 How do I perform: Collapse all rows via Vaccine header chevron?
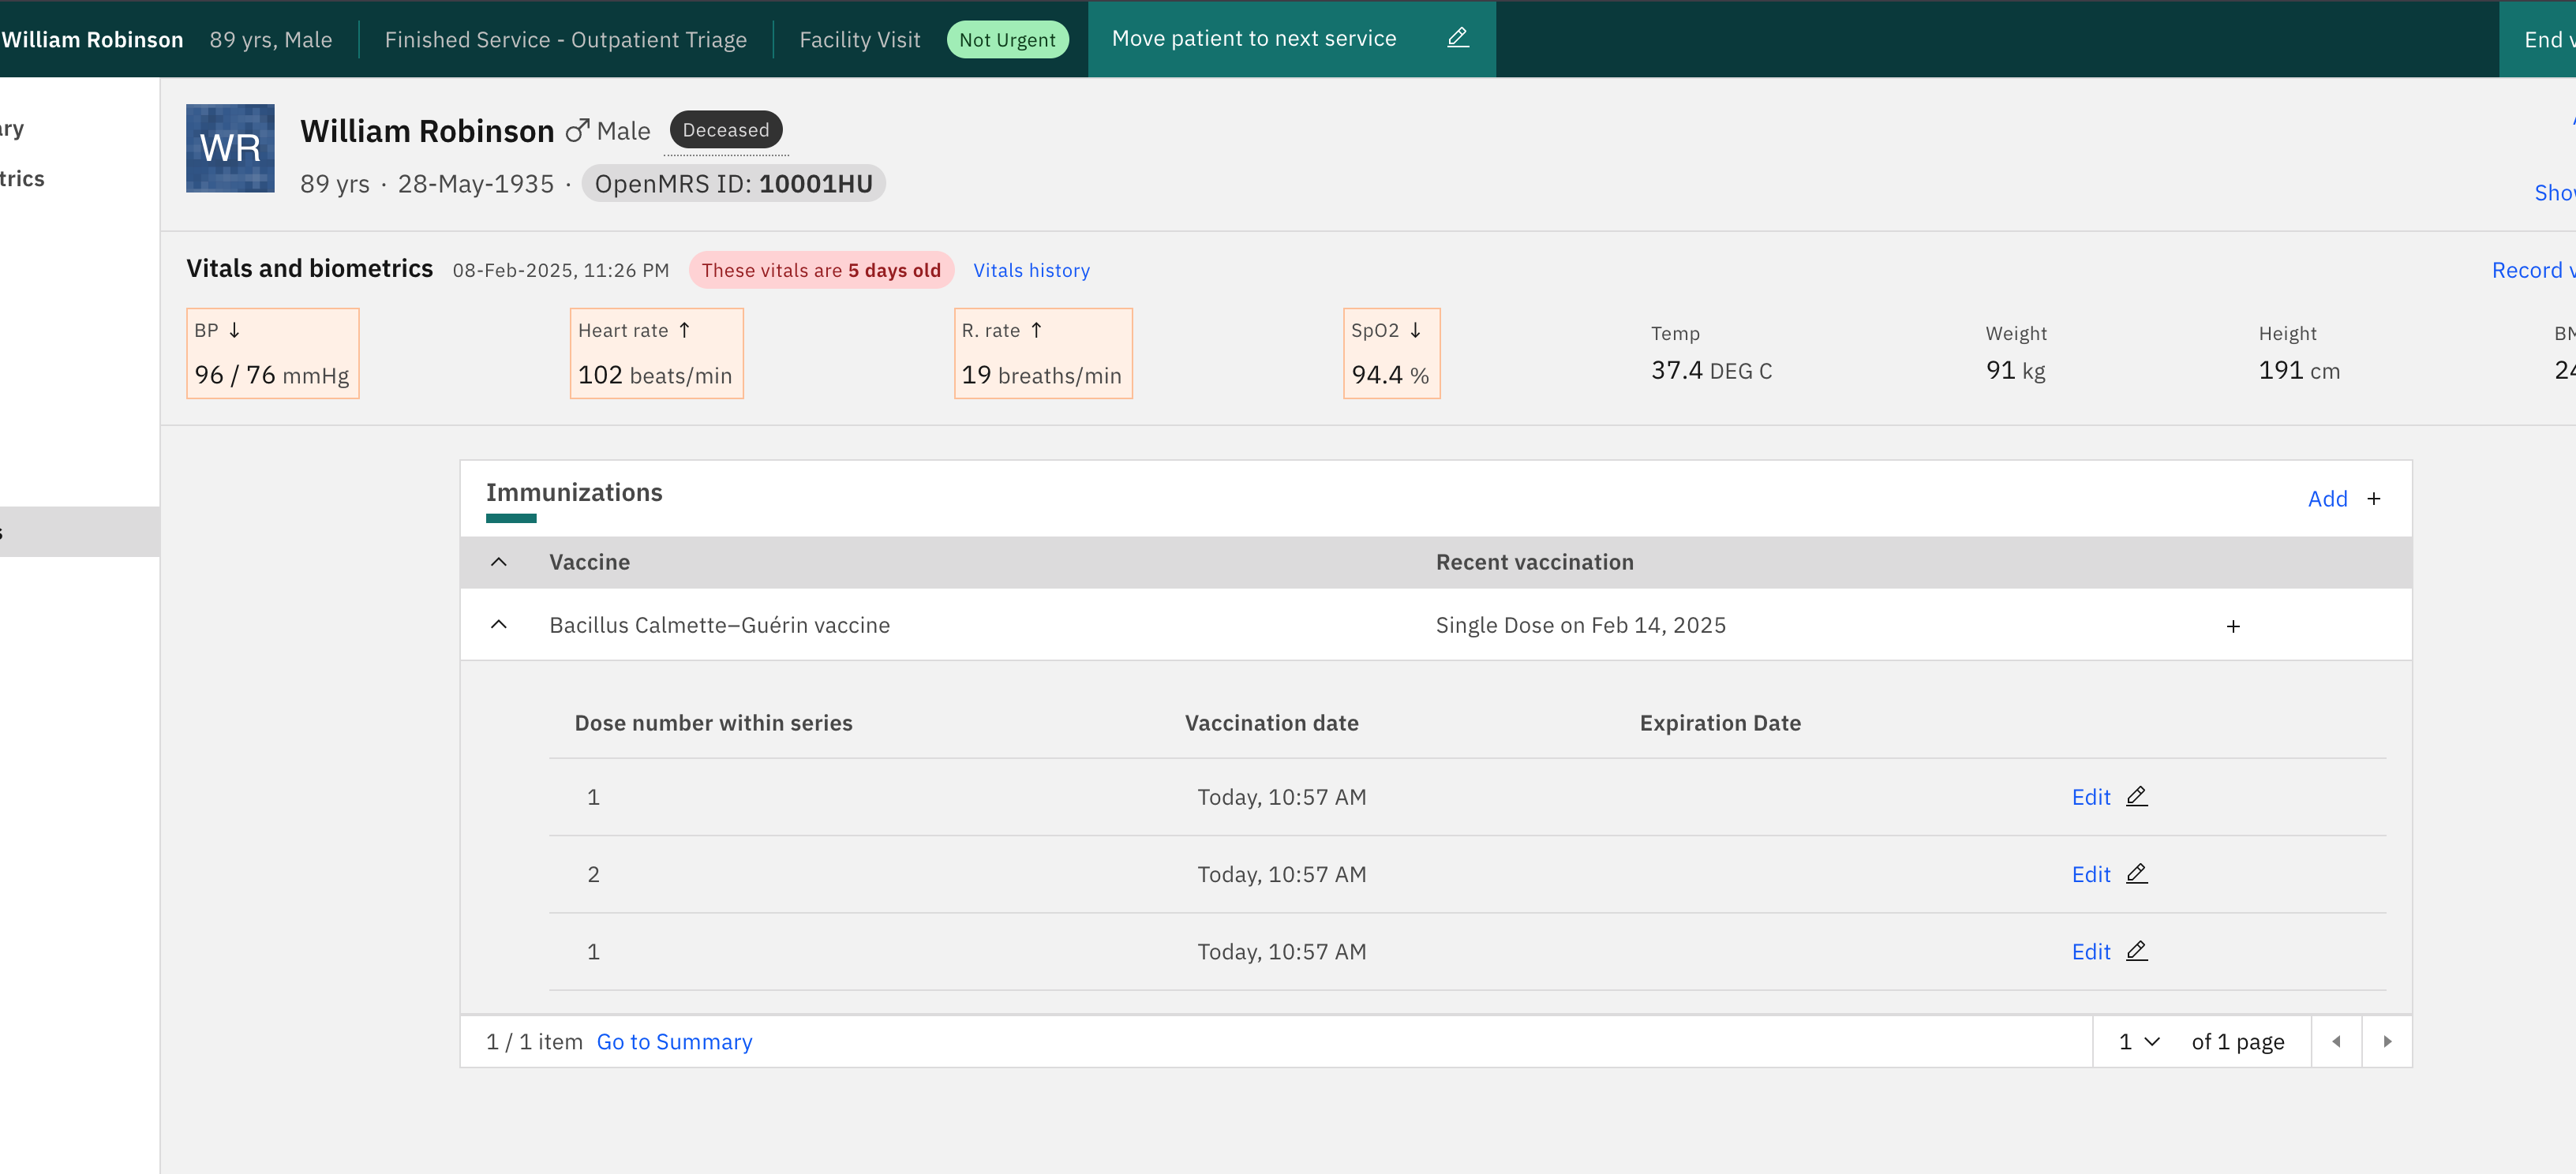coord(499,562)
